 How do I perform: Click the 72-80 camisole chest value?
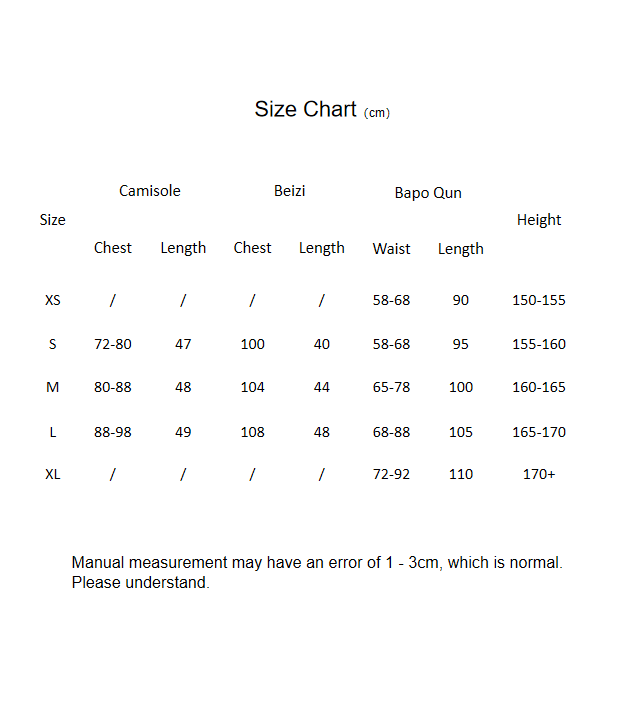(113, 344)
